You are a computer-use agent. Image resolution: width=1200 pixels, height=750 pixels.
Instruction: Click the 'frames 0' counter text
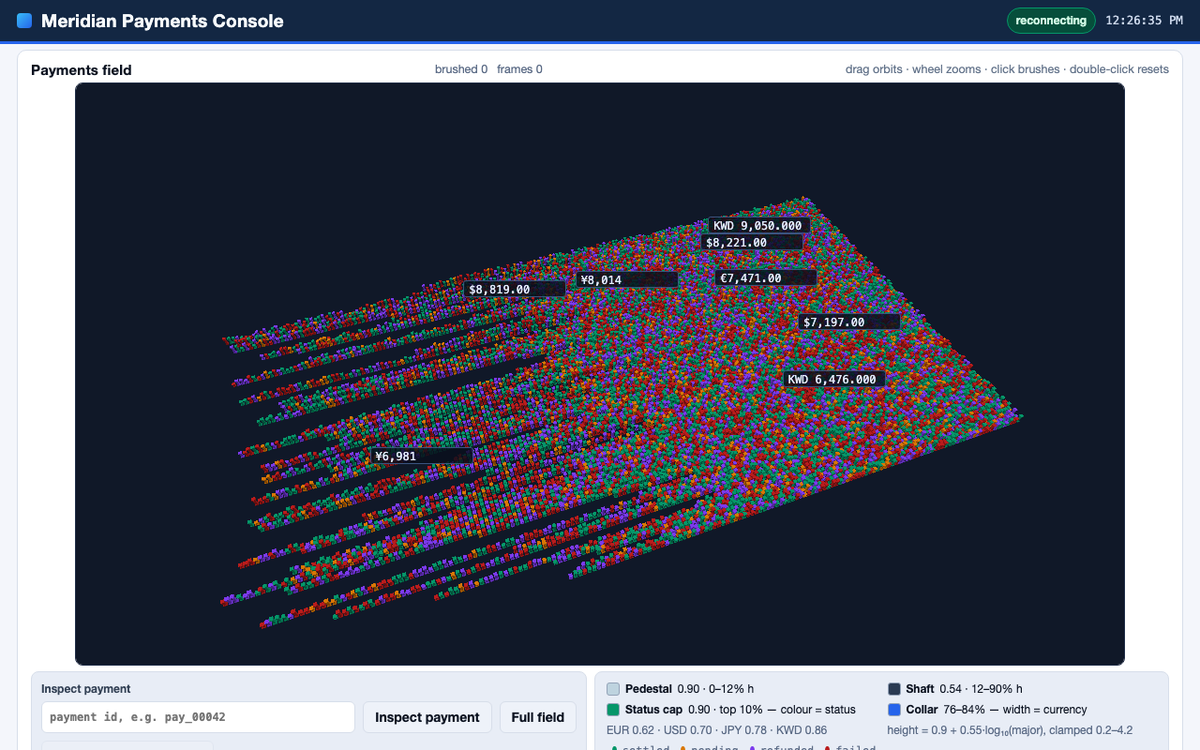click(520, 70)
